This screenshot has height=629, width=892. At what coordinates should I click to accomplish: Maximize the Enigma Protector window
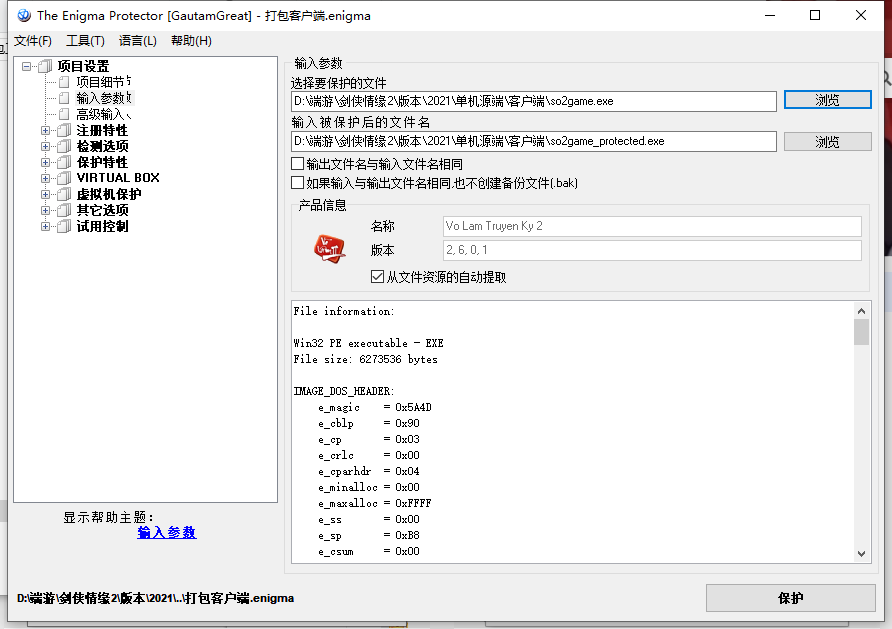815,15
